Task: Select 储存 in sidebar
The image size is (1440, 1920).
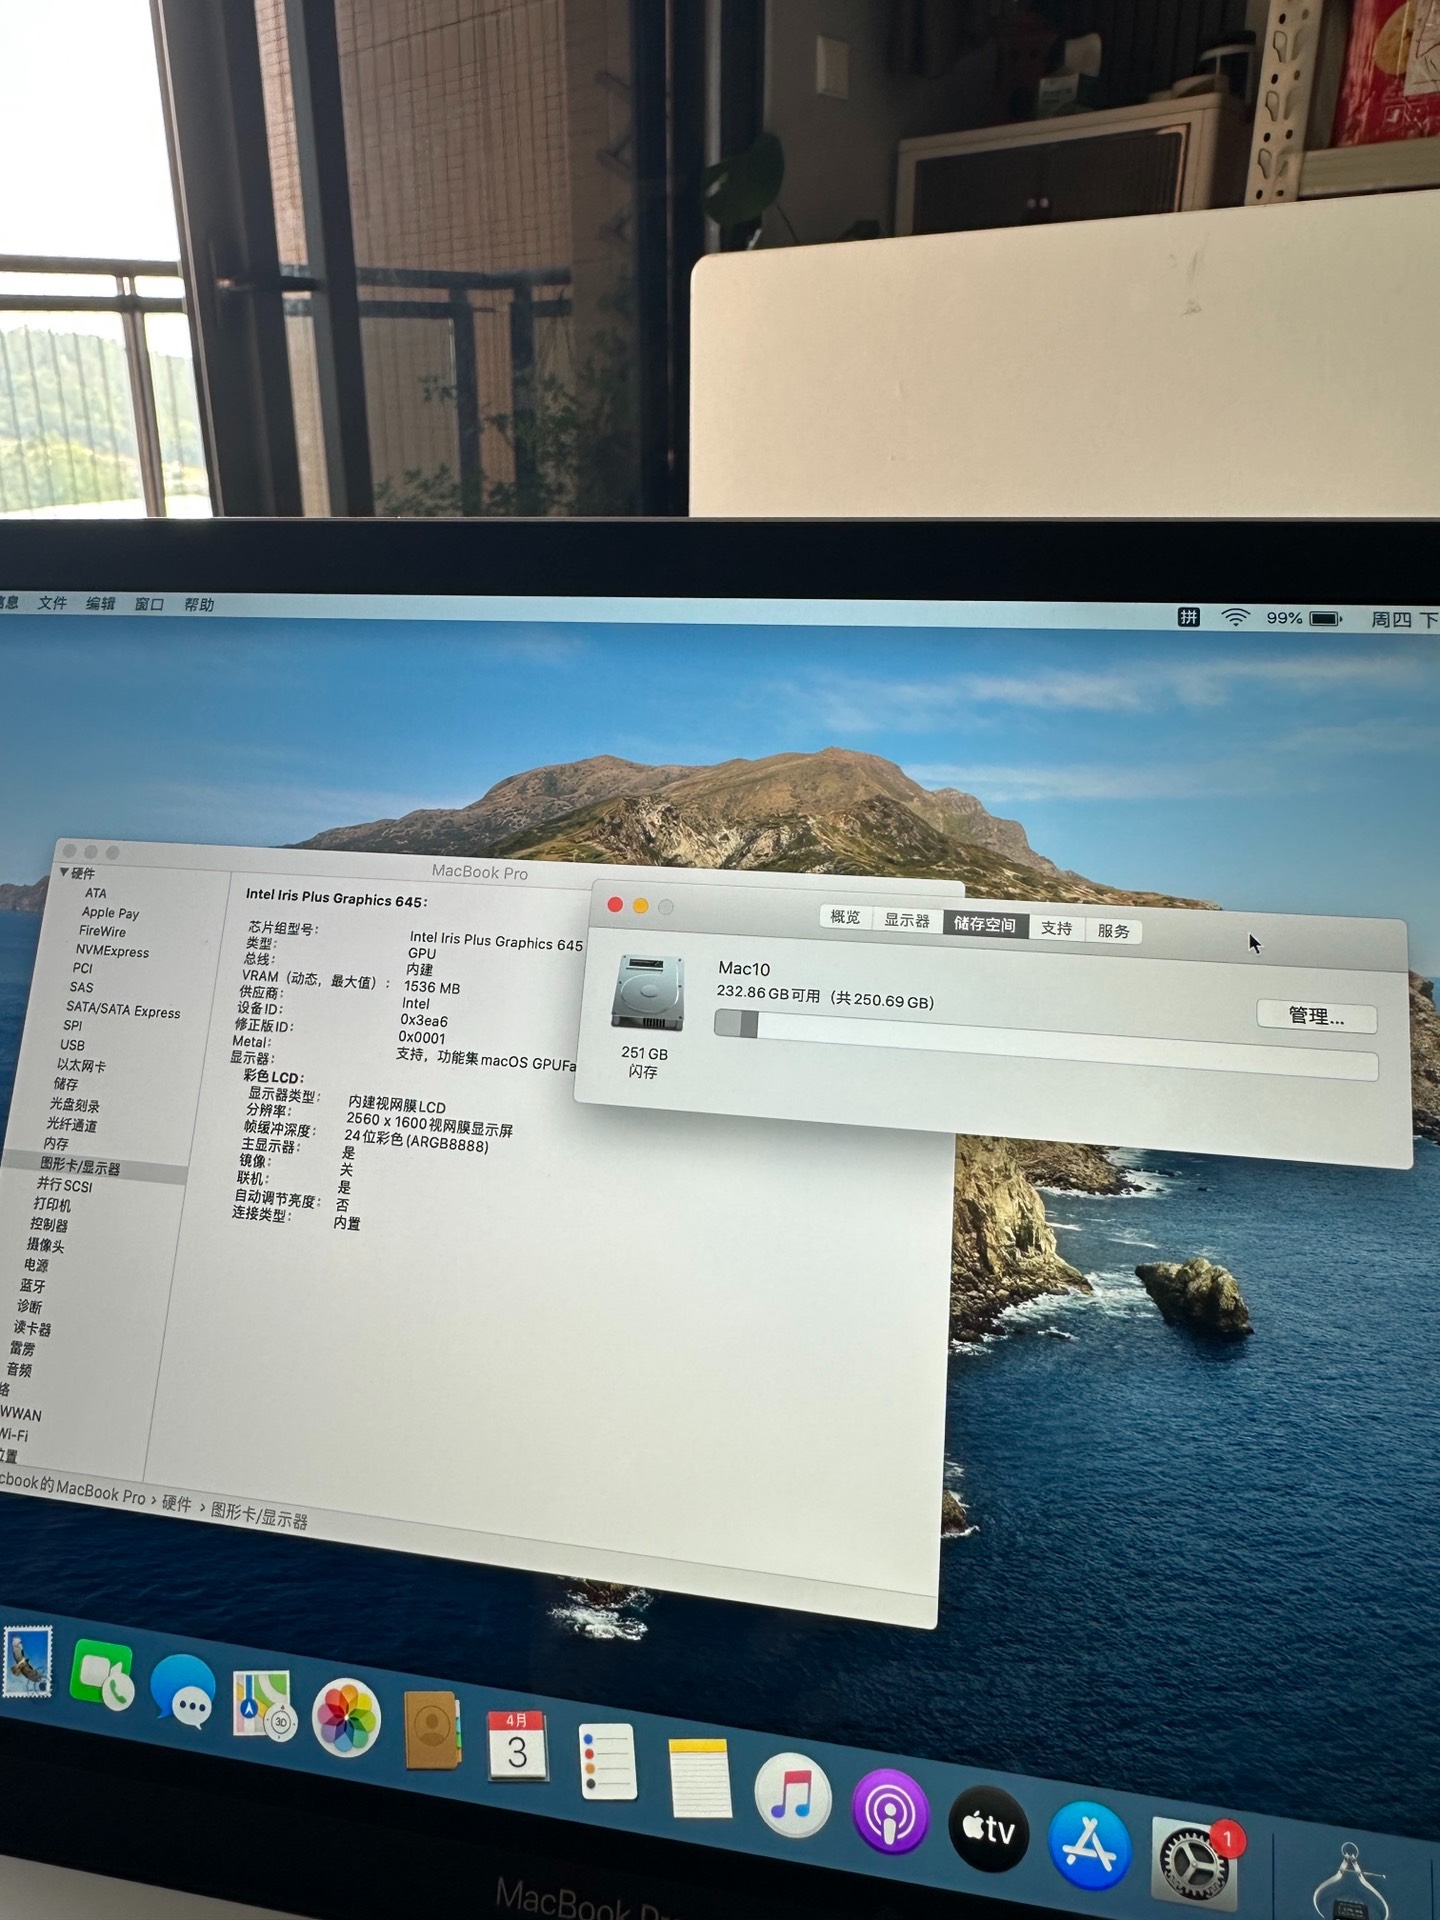Action: [65, 1084]
